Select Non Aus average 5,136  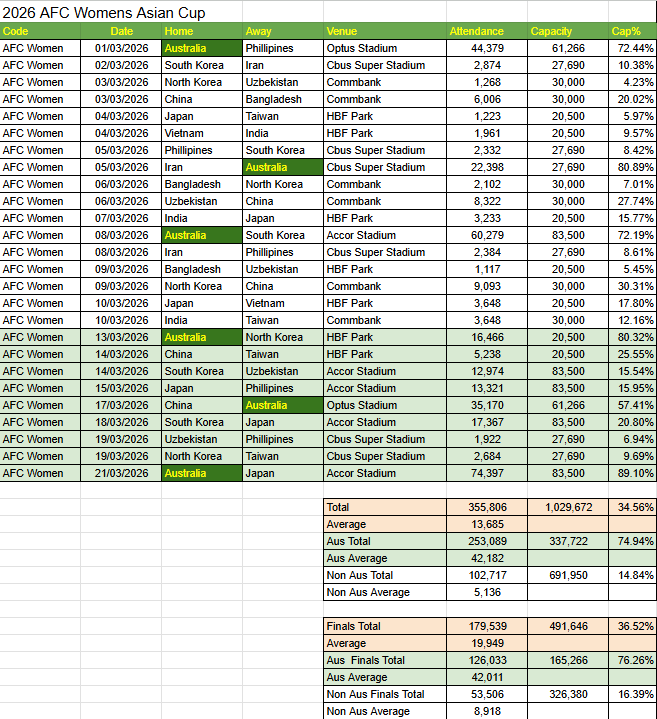pyautogui.click(x=487, y=592)
